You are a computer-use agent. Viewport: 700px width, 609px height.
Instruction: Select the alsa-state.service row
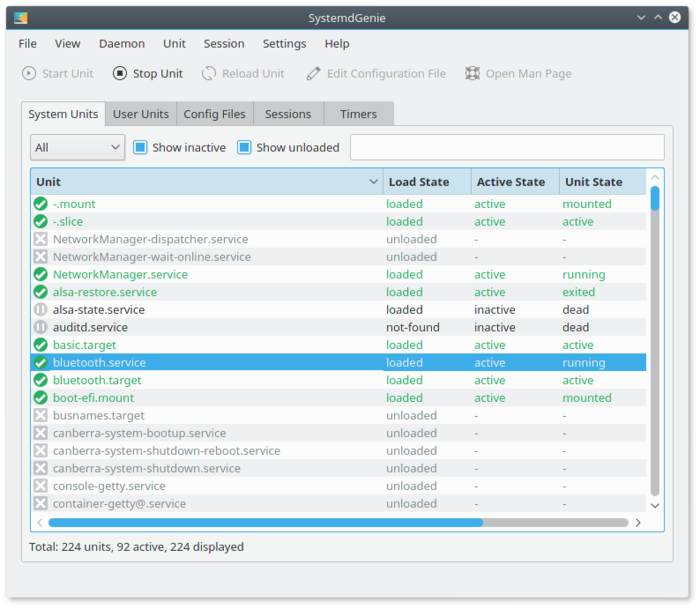99,310
